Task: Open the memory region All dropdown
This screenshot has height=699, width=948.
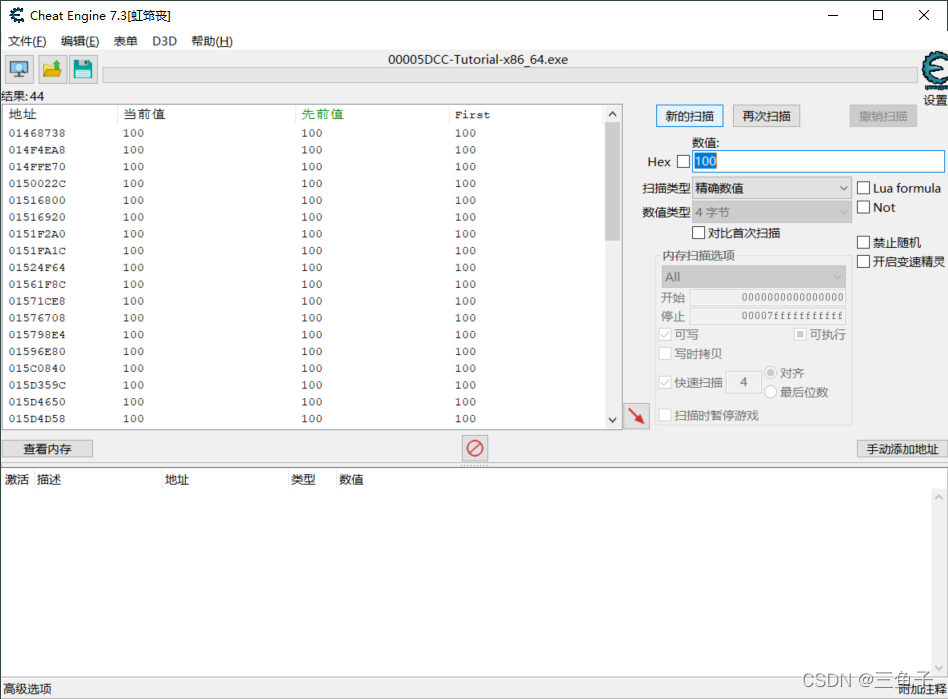Action: (x=753, y=277)
